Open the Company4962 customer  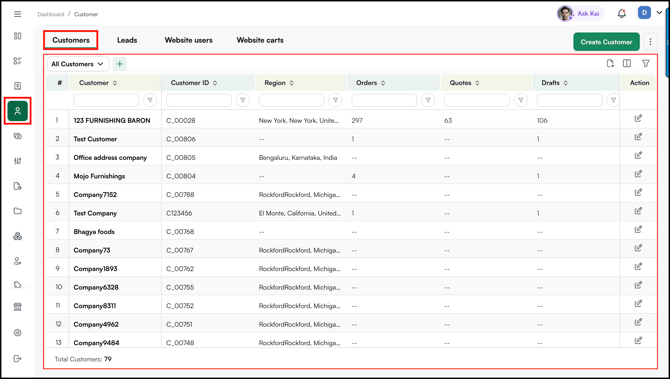[96, 324]
